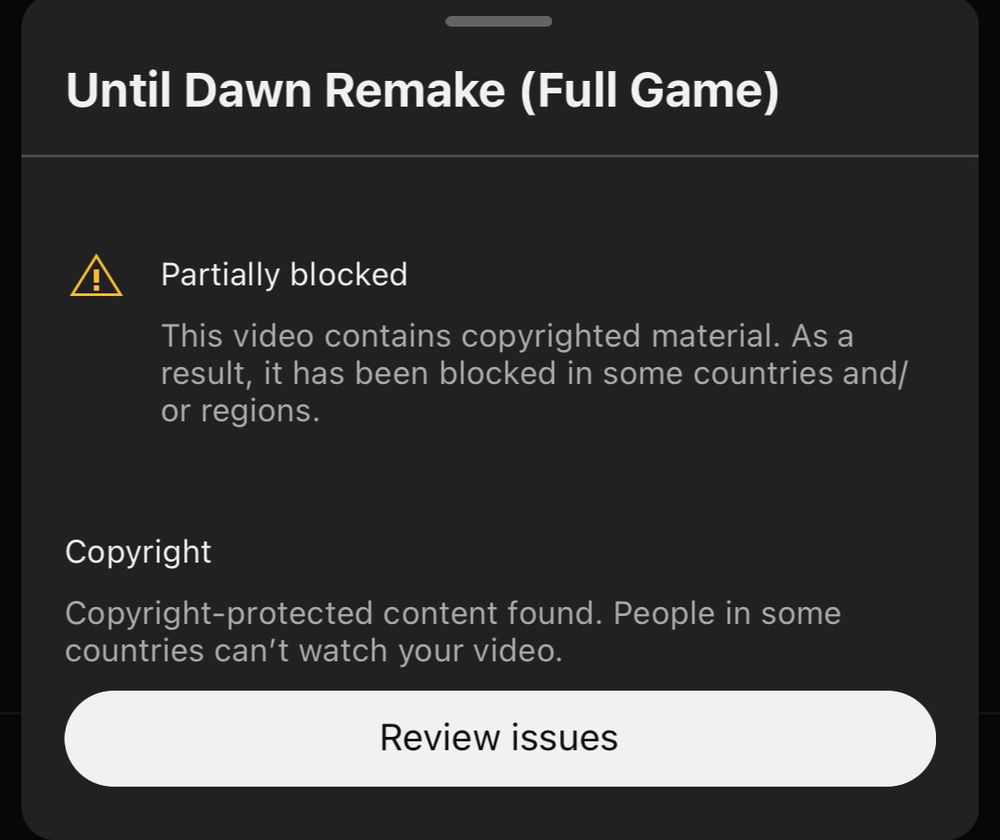1000x840 pixels.
Task: Click the text "countries can't watch your video"
Action: click(314, 651)
